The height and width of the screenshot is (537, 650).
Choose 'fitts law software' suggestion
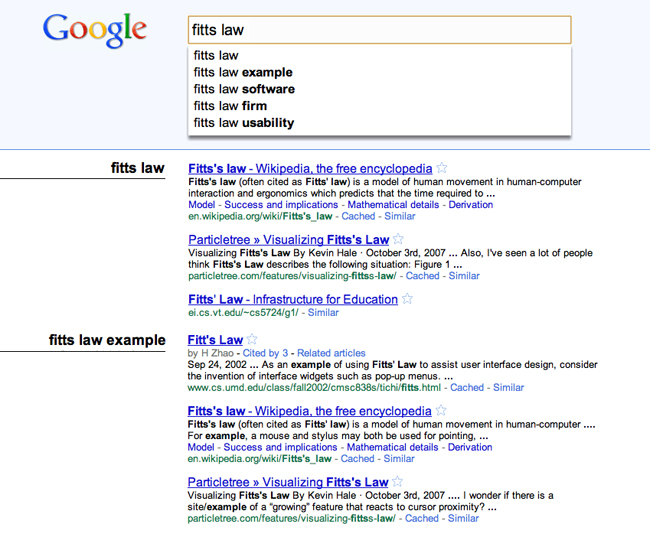pyautogui.click(x=244, y=89)
